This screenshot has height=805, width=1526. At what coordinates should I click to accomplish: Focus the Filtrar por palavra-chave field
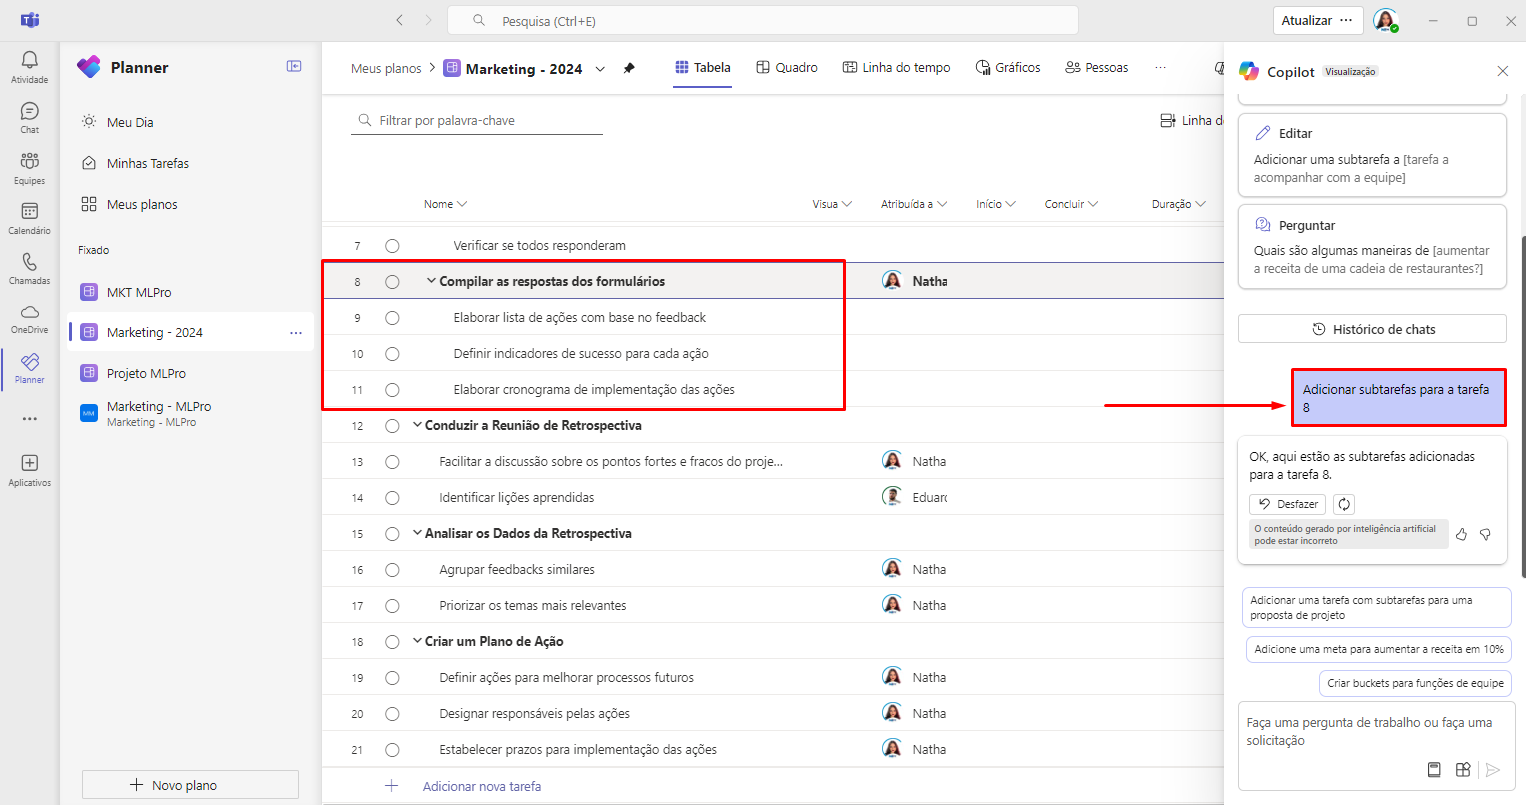click(477, 120)
